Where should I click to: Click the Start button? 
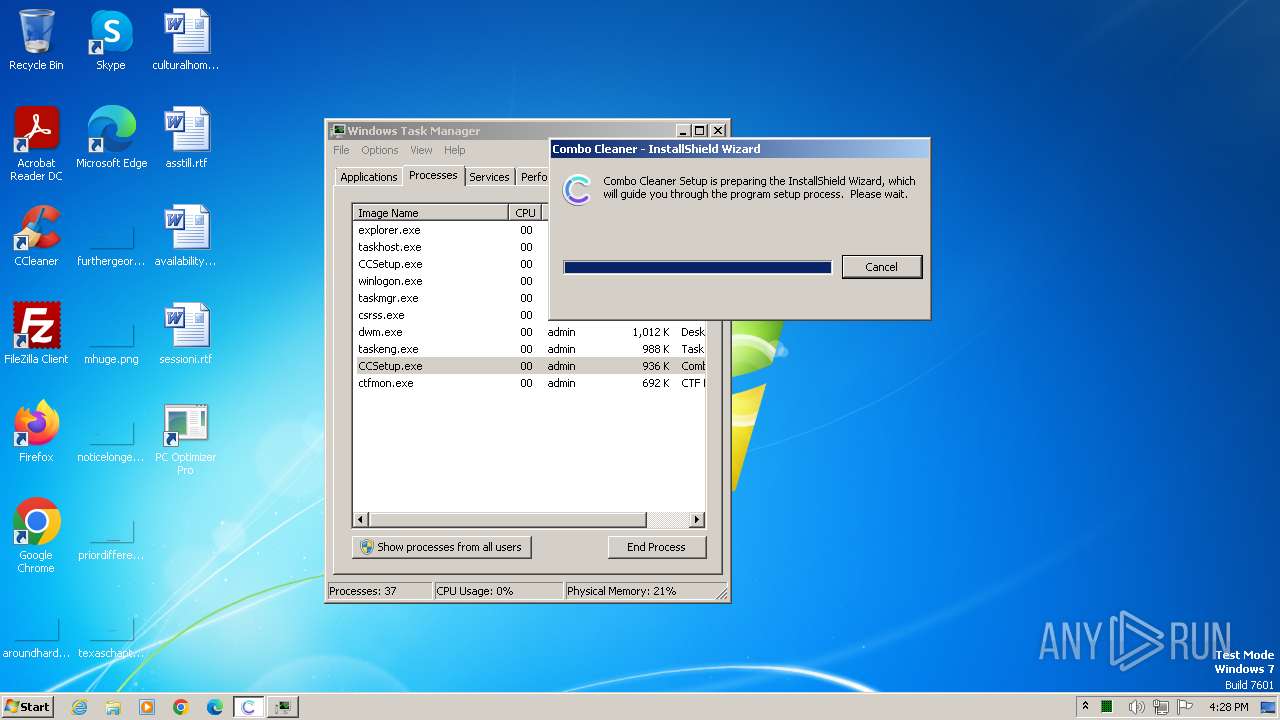click(28, 707)
